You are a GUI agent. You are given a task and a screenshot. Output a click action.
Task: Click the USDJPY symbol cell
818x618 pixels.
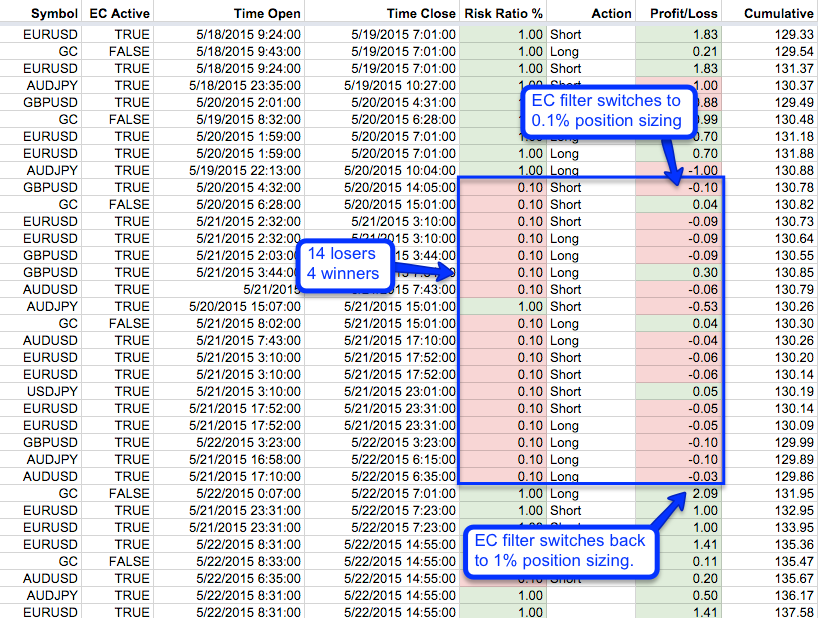tap(46, 391)
